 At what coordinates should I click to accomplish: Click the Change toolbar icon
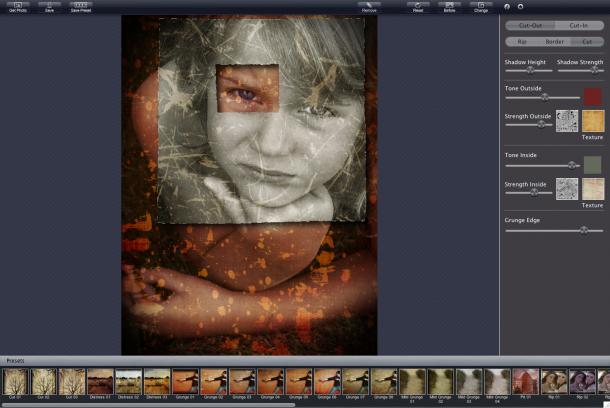tap(481, 6)
